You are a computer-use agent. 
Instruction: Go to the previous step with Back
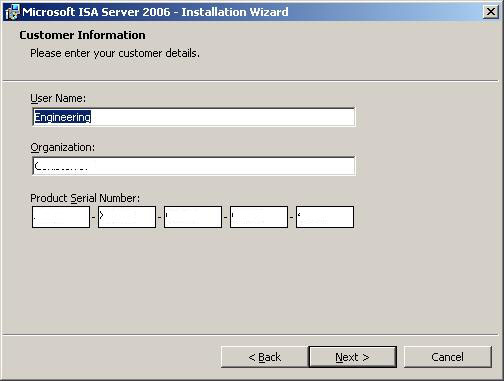tap(264, 357)
